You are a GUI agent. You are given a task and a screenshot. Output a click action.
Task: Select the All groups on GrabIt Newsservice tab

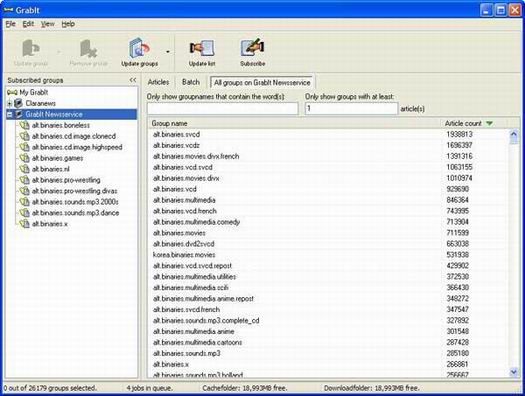coord(262,82)
